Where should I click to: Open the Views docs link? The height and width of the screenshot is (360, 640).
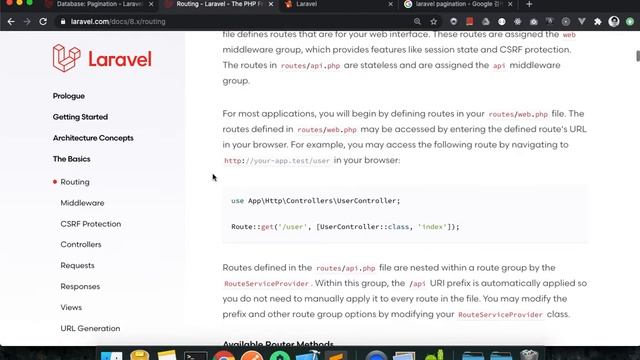(71, 307)
